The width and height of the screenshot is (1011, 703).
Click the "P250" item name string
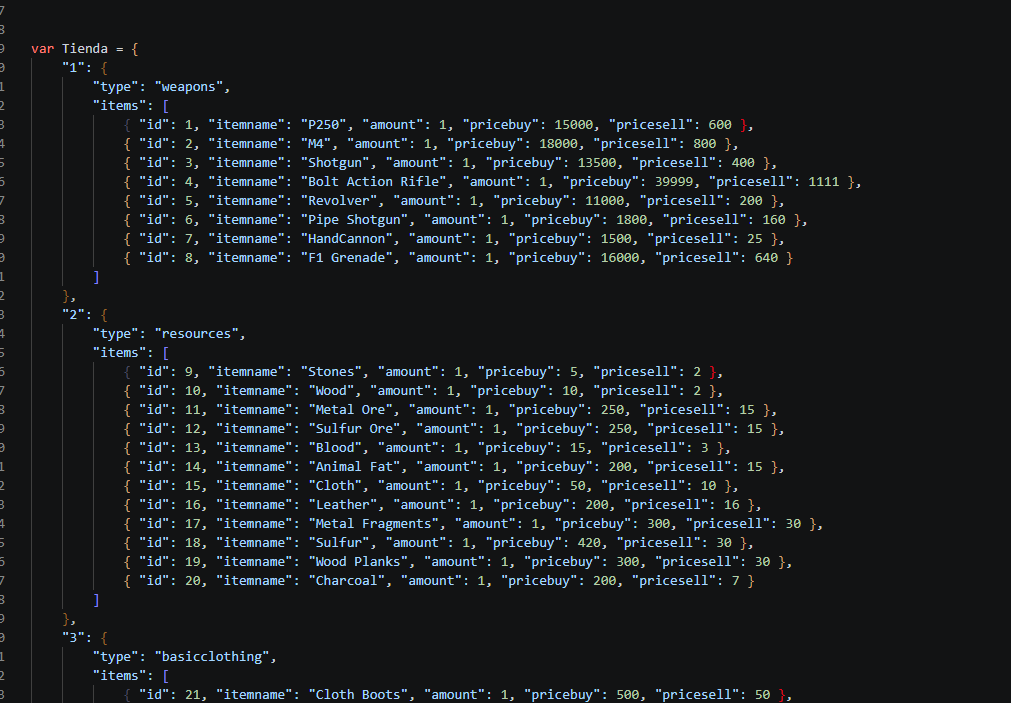pos(327,124)
